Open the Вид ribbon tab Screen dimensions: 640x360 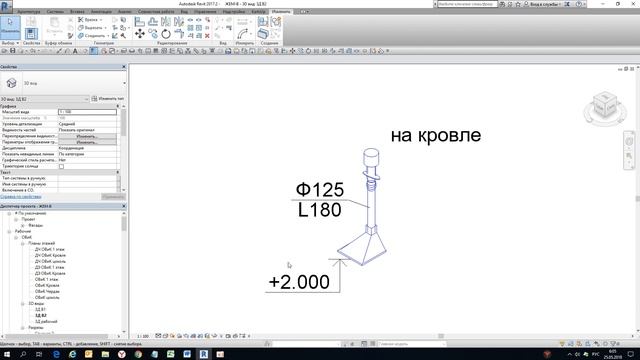(x=184, y=12)
